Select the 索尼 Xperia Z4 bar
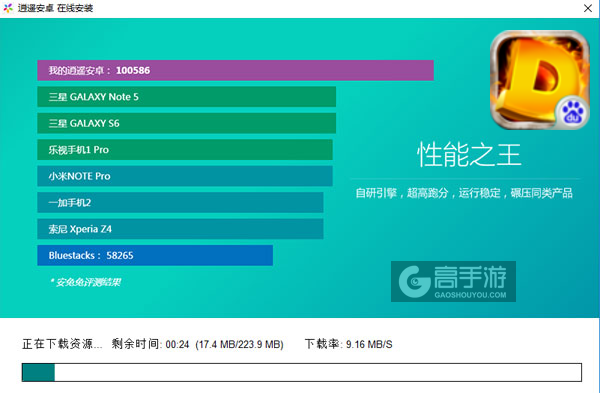The image size is (600, 393). (180, 228)
